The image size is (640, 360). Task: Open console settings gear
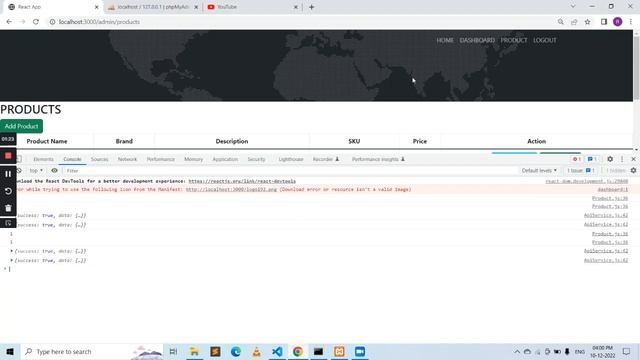coord(633,171)
